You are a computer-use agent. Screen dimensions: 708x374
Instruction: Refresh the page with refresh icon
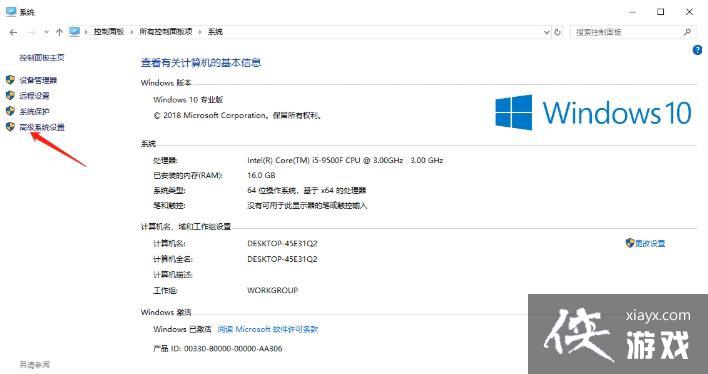(558, 32)
